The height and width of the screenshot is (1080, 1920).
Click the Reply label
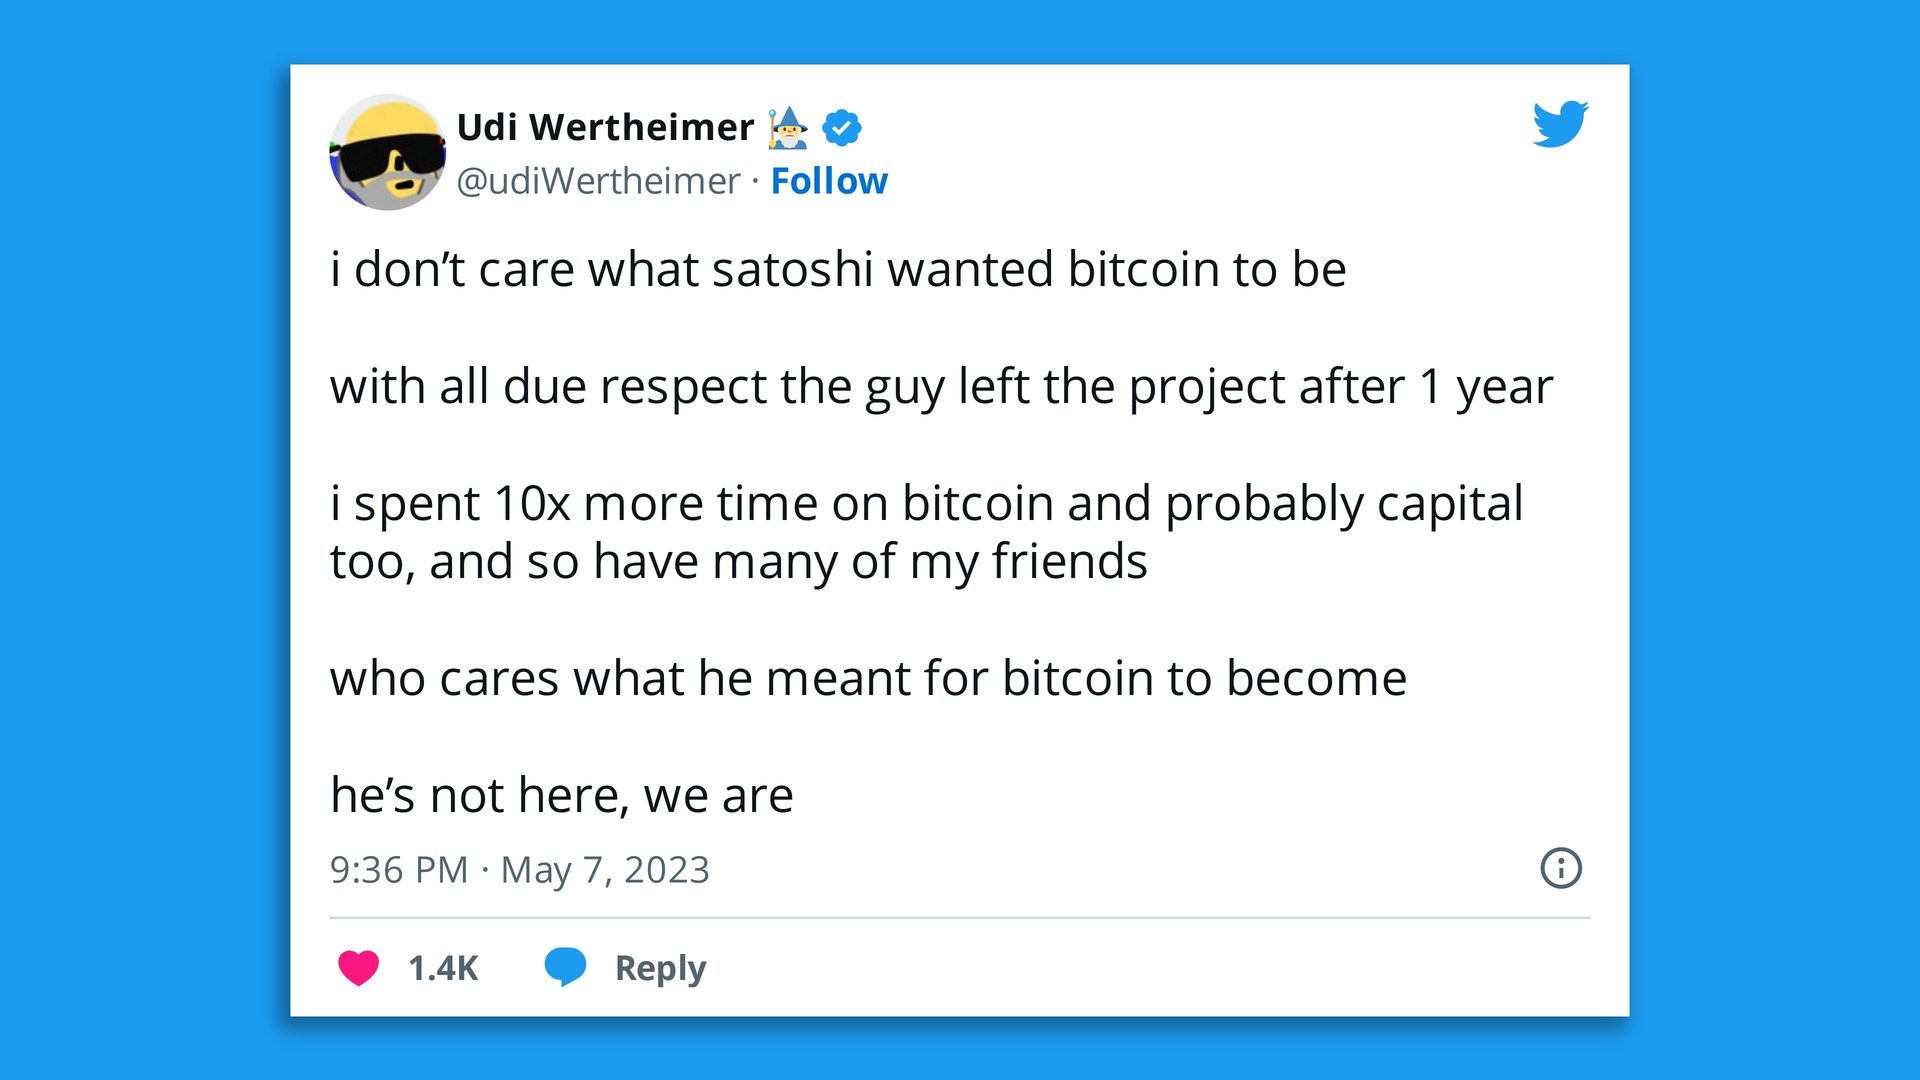659,967
